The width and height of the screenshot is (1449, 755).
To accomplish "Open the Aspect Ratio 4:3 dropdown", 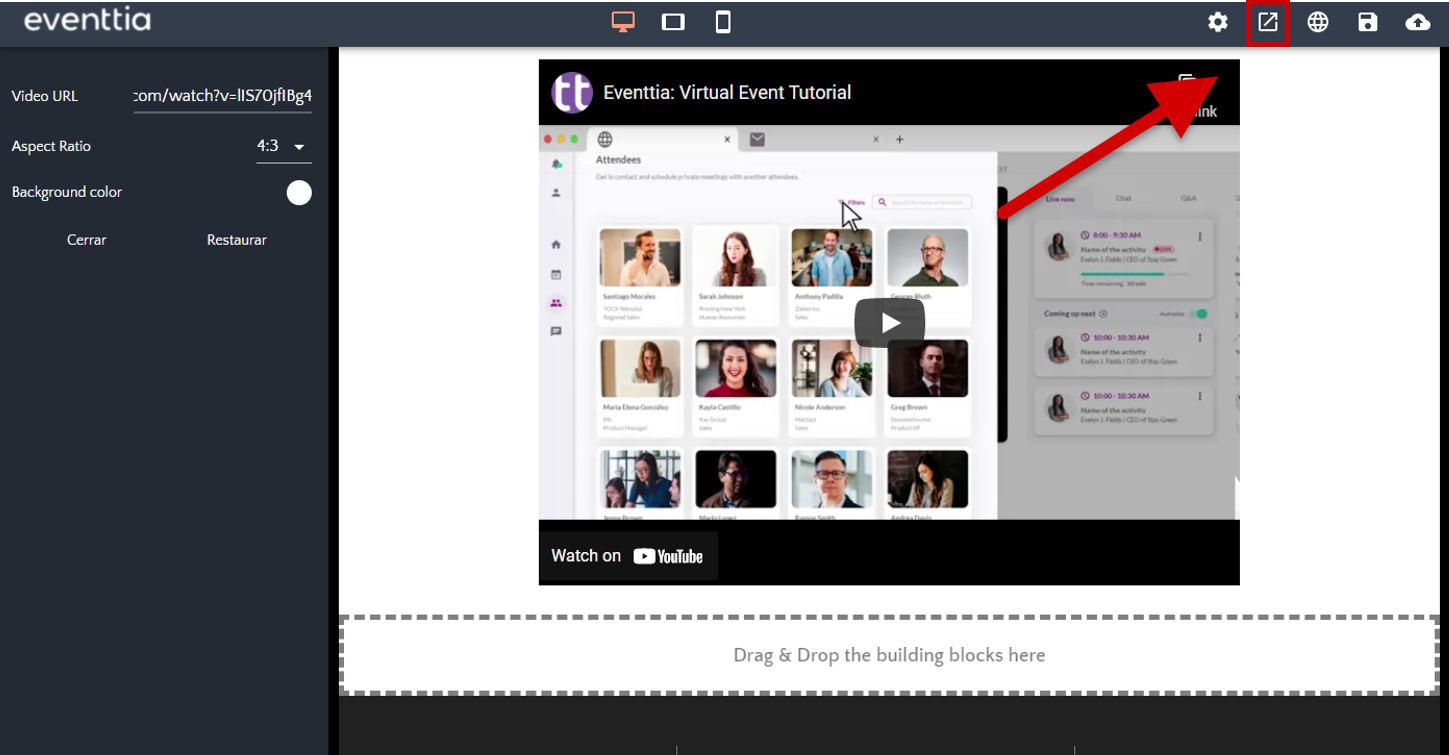I will tap(283, 146).
